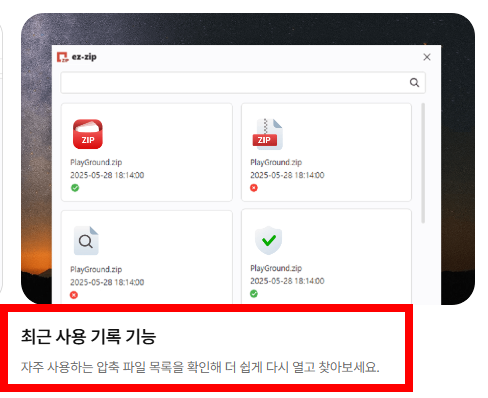Click the ez-zip window title text
Image resolution: width=488 pixels, height=398 pixels.
84,57
